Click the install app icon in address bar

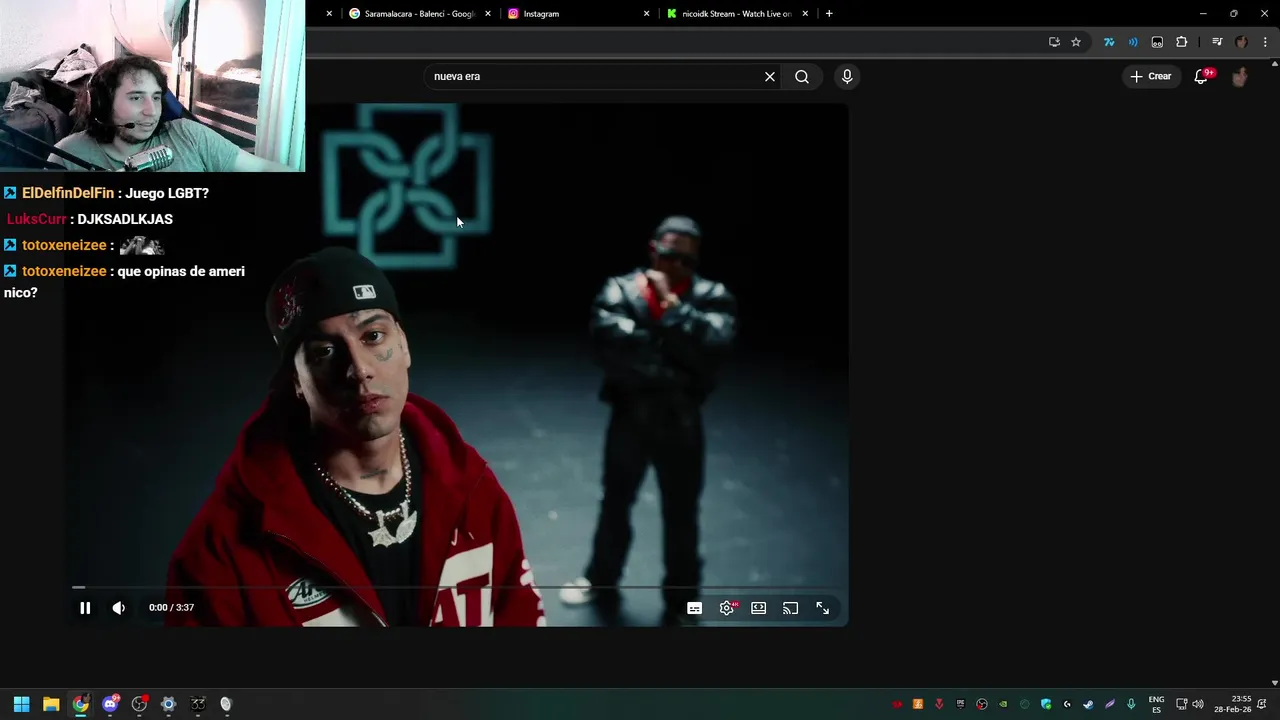(1054, 42)
